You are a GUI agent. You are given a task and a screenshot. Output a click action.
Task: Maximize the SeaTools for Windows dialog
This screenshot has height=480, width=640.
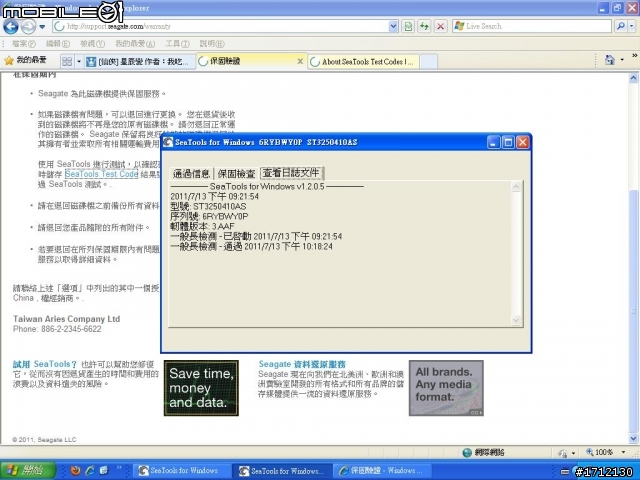tap(508, 142)
